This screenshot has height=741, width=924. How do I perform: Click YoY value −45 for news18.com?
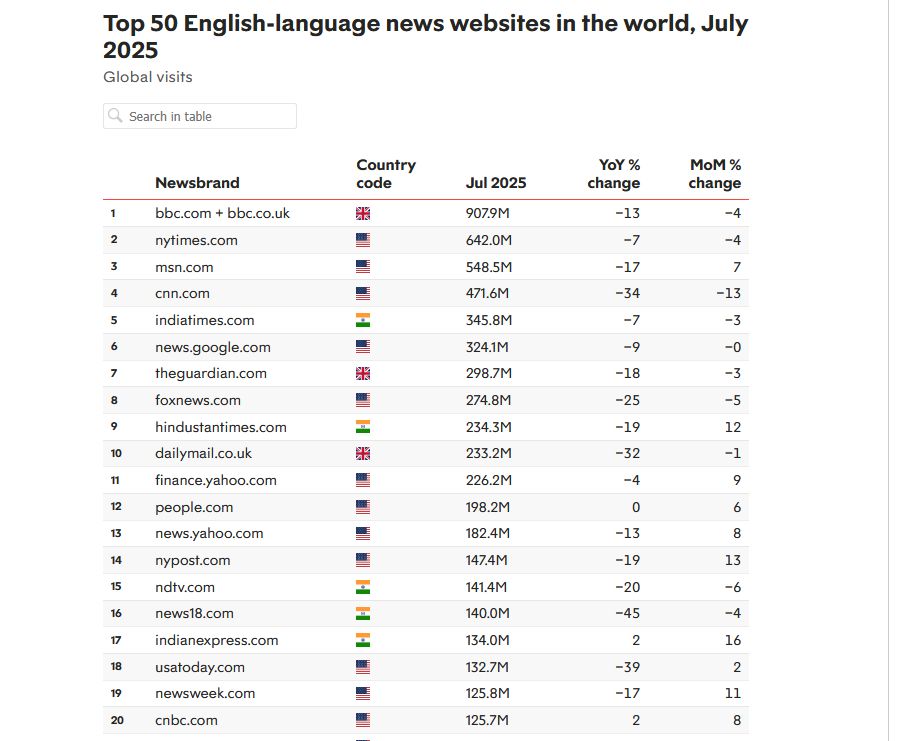627,614
